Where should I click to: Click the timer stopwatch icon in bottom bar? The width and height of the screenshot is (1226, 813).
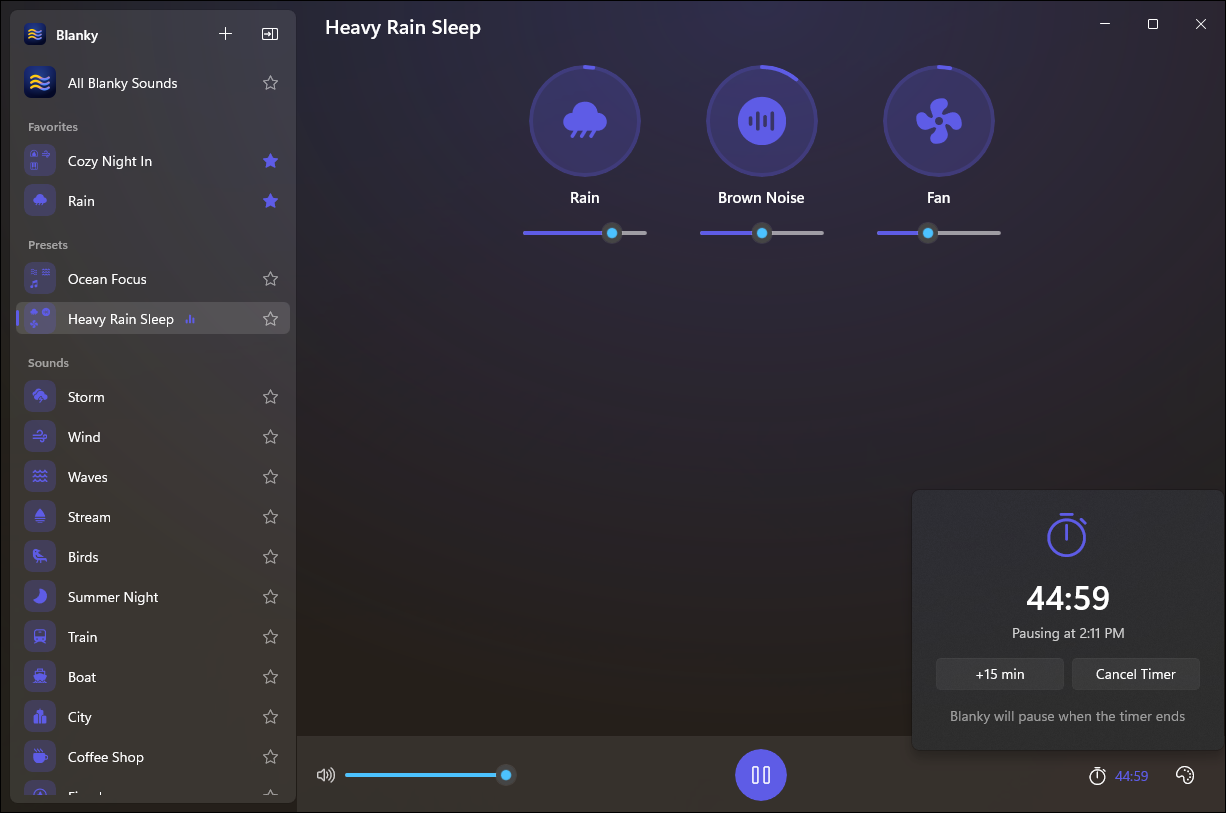pos(1097,776)
